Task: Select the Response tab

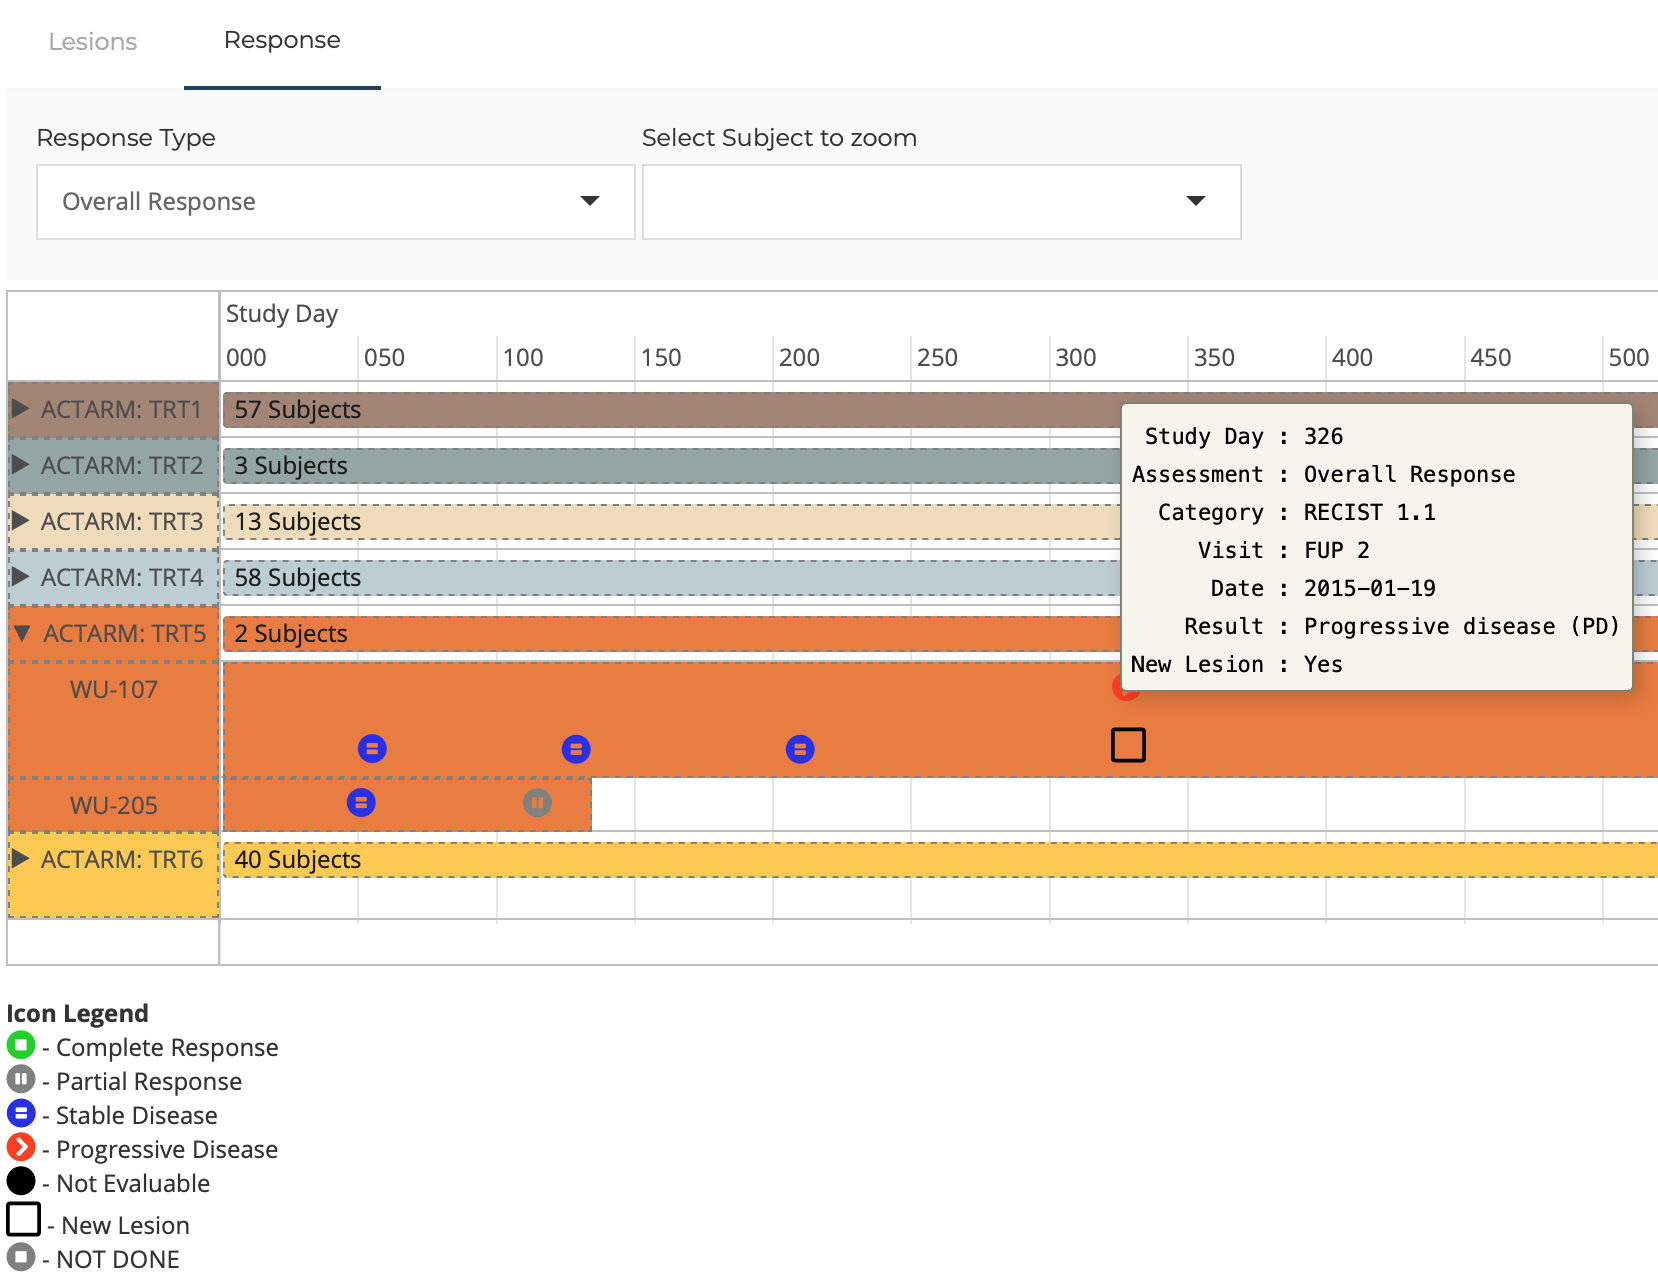Action: click(282, 40)
